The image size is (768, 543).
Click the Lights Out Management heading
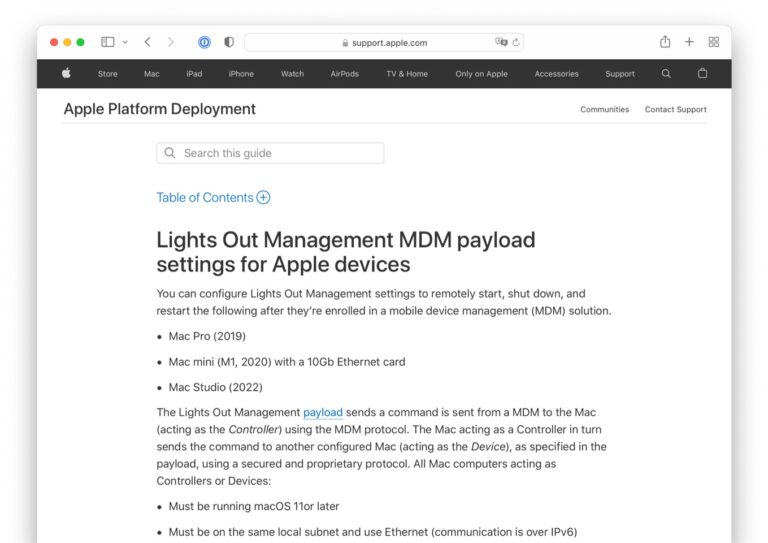point(346,252)
